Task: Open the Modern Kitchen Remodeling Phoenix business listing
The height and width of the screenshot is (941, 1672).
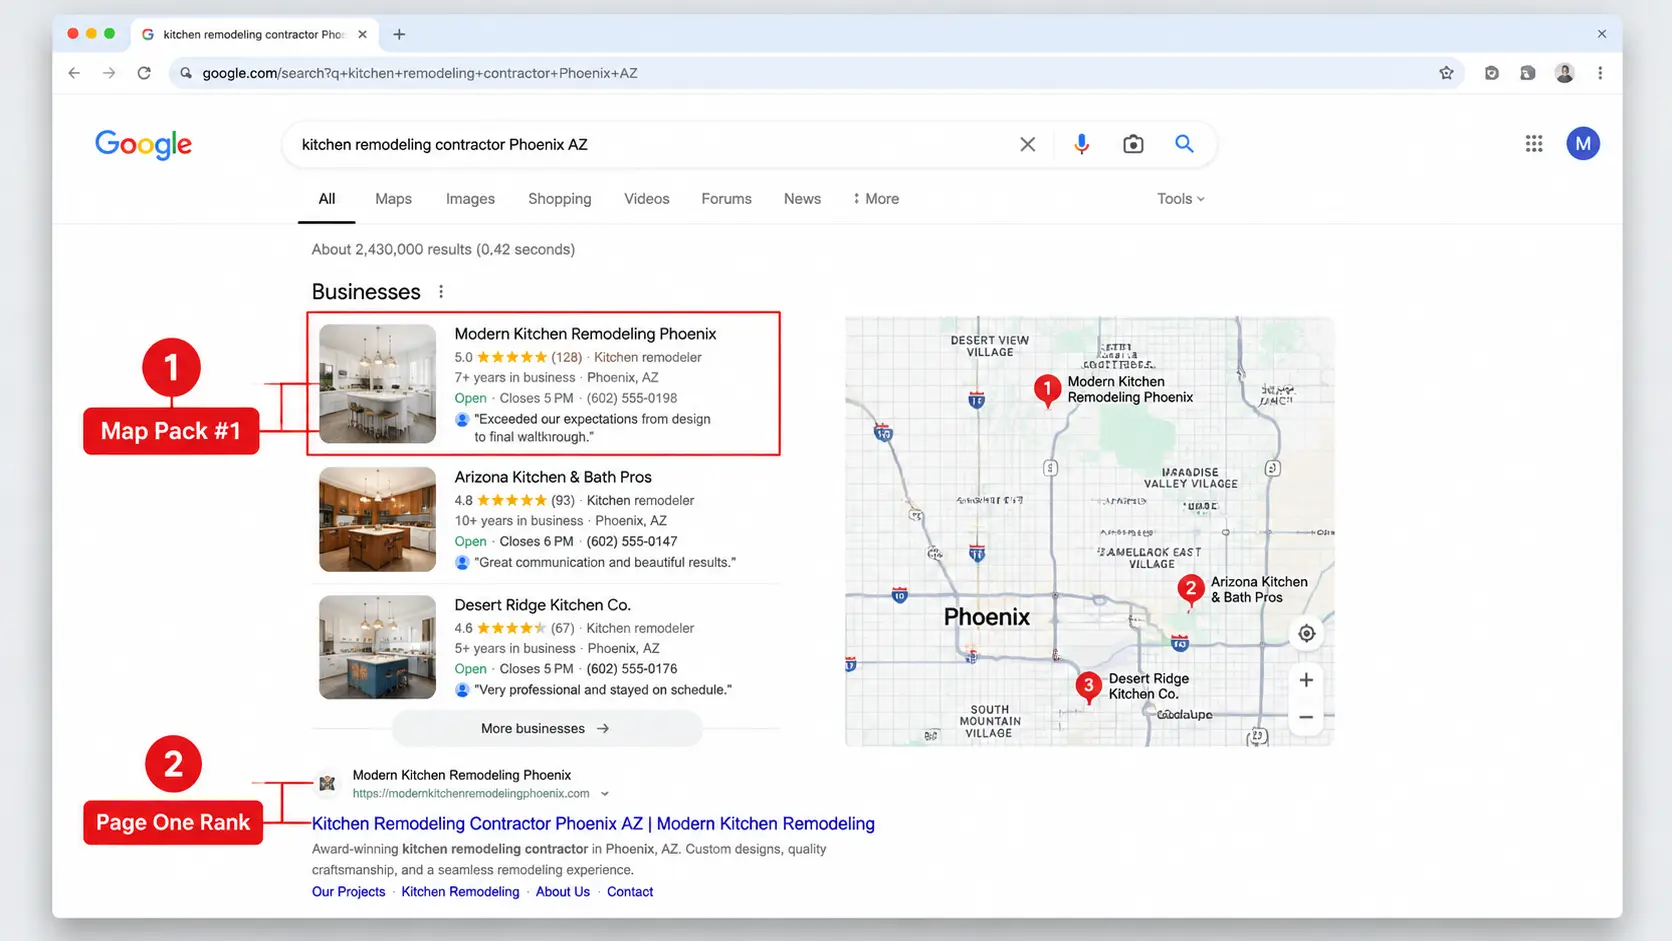Action: (585, 334)
